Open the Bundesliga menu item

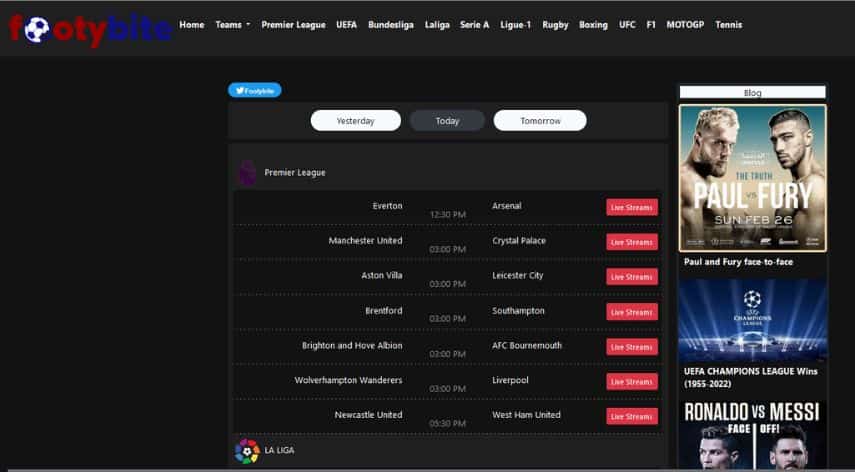(390, 25)
